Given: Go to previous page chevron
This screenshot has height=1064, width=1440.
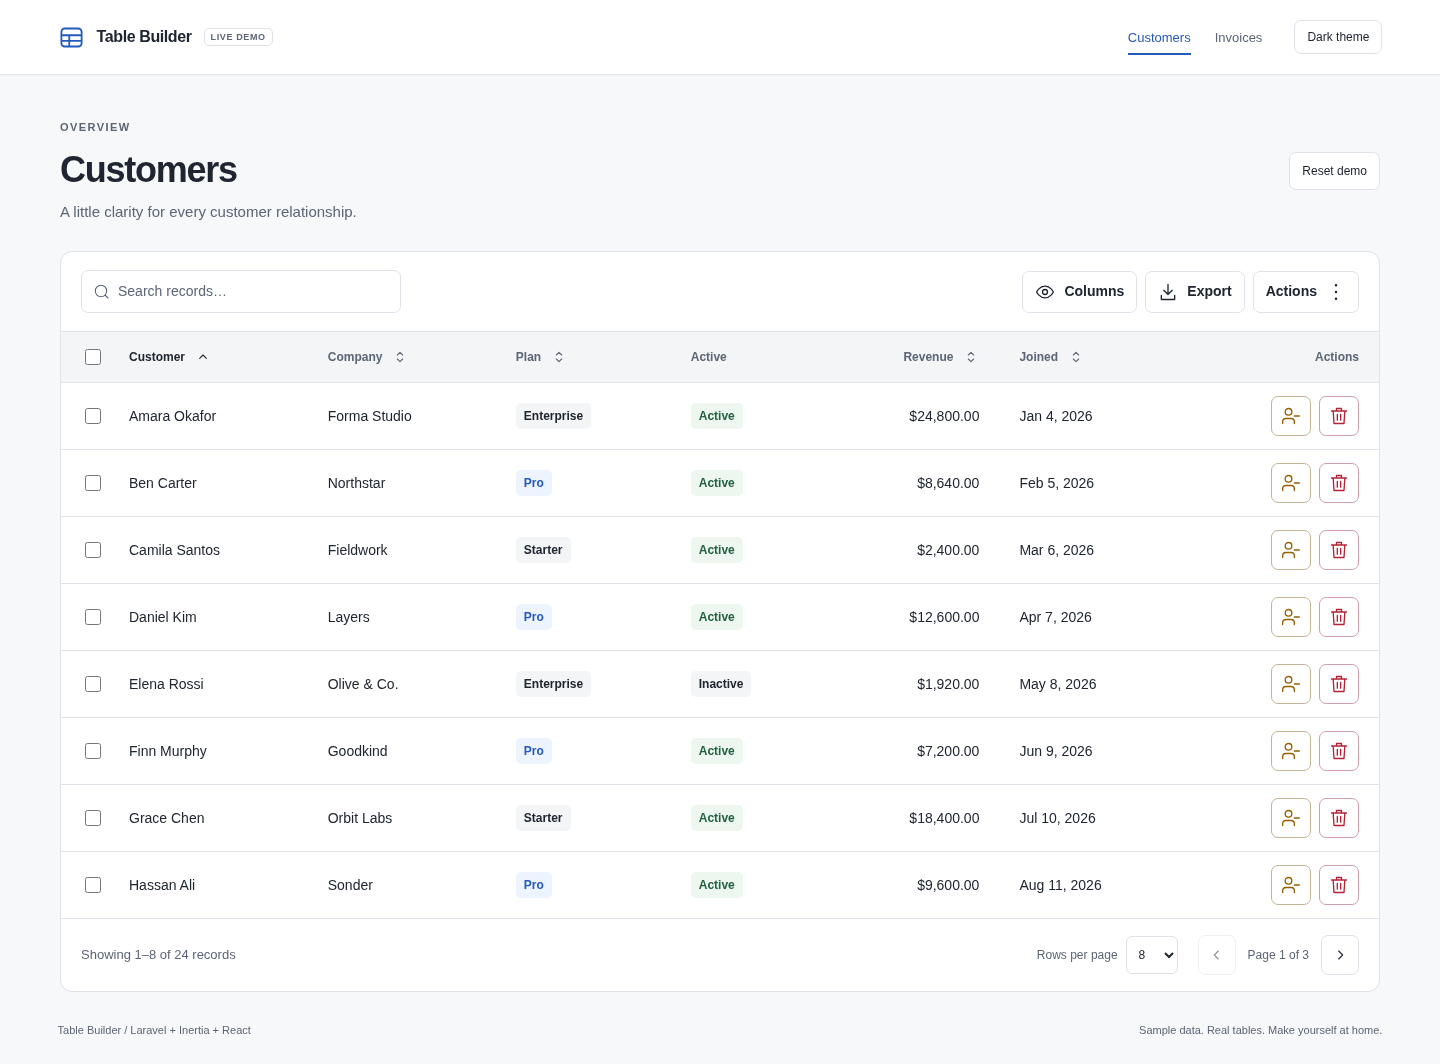Looking at the screenshot, I should pos(1217,955).
